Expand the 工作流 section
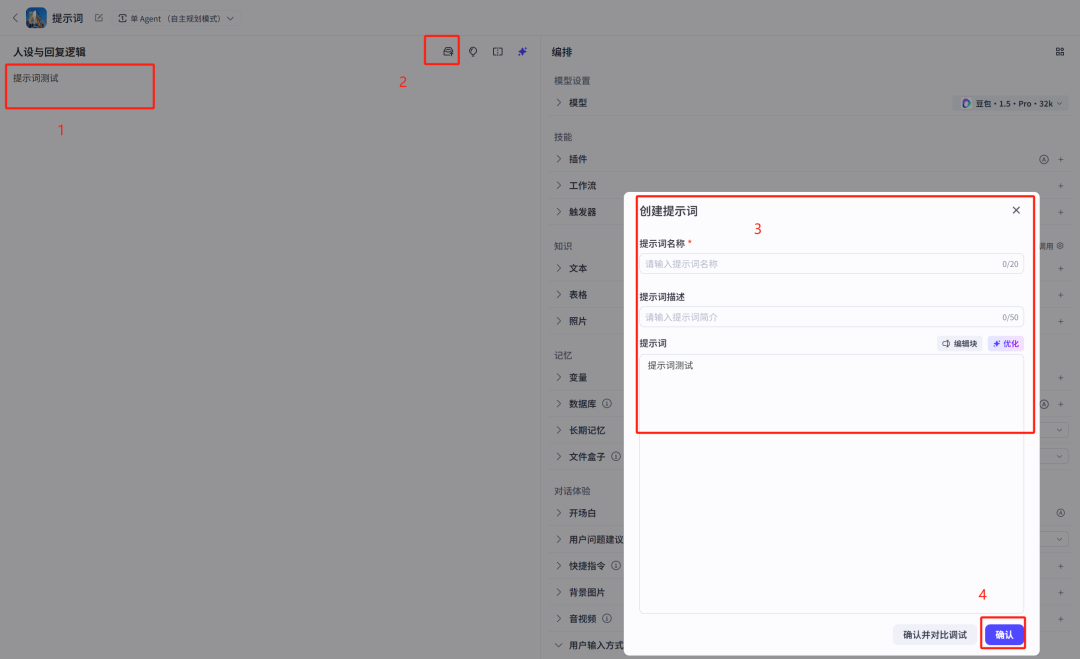The image size is (1080, 659). point(559,185)
